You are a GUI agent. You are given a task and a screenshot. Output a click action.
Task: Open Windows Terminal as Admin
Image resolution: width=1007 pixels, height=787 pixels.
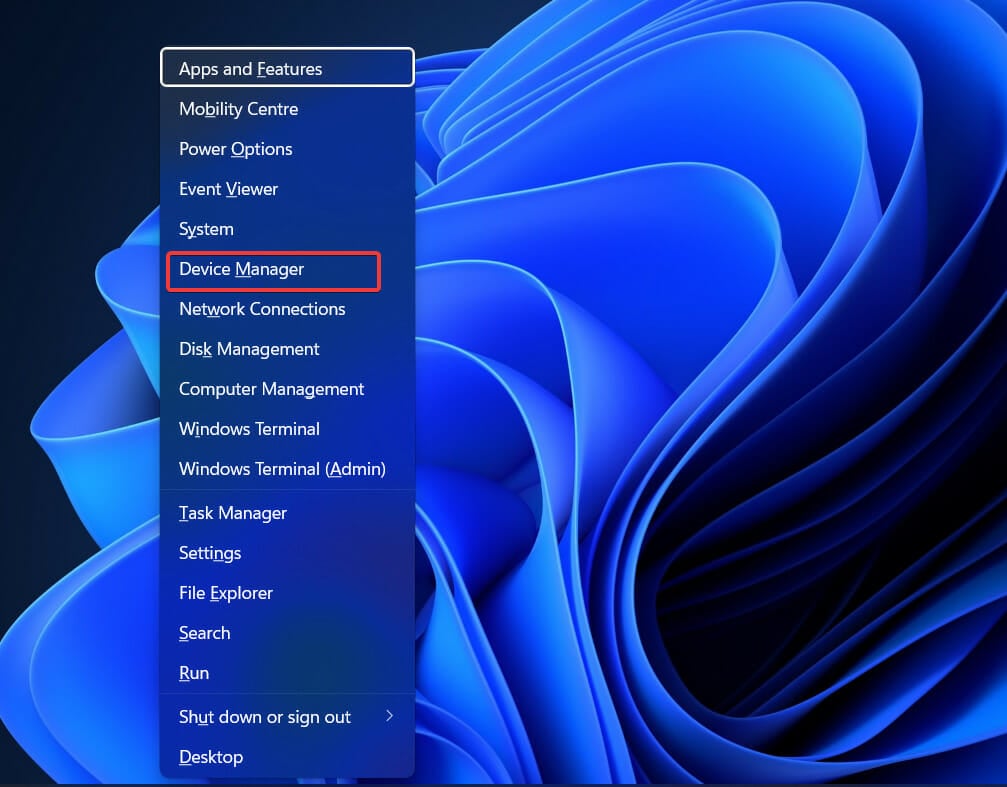tap(281, 469)
